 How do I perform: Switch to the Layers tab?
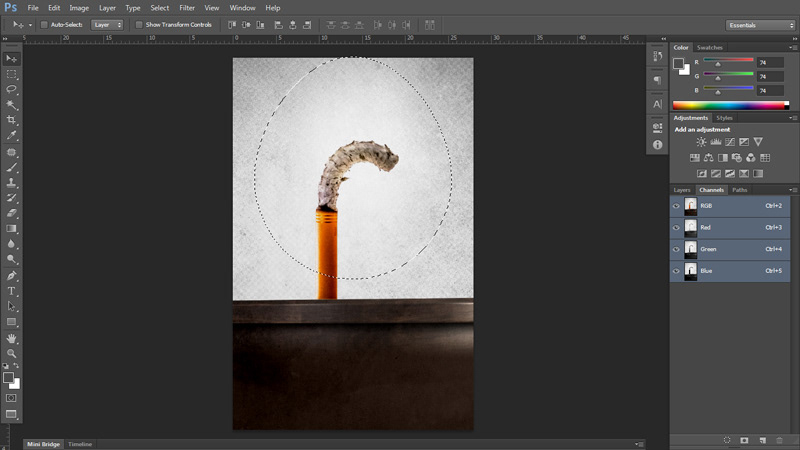(682, 189)
